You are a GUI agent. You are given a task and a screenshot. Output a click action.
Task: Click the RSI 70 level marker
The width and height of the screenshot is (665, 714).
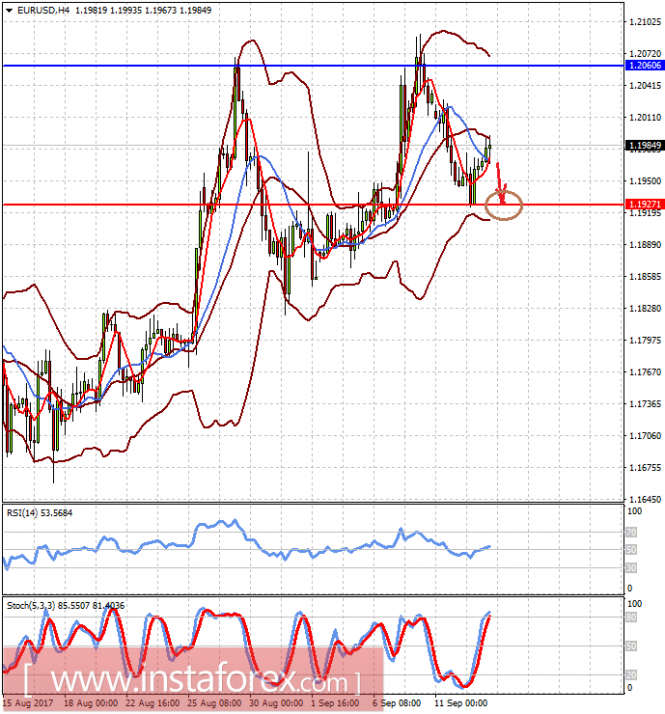tap(631, 532)
